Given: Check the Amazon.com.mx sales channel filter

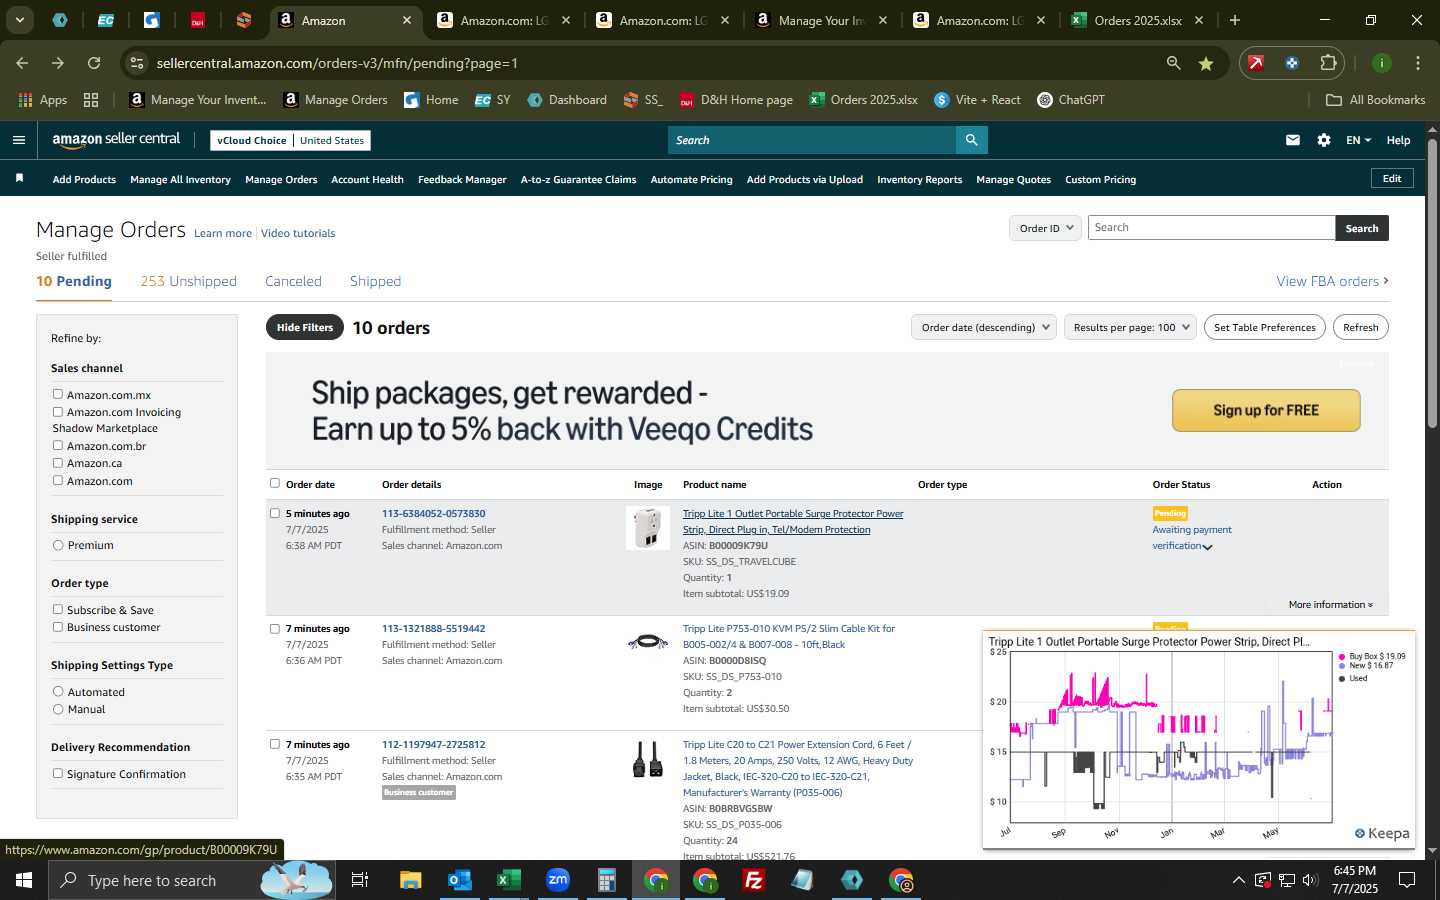Looking at the screenshot, I should tap(58, 394).
